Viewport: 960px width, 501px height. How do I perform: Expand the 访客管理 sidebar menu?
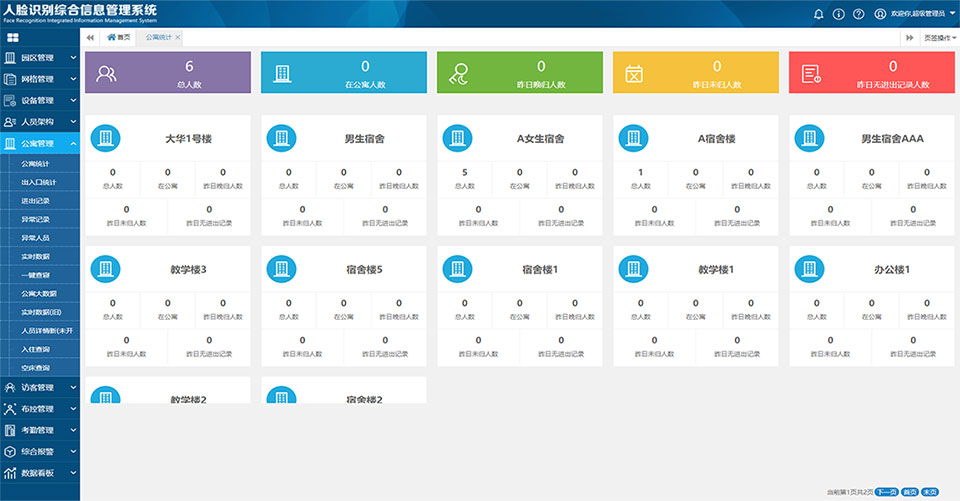click(x=40, y=387)
